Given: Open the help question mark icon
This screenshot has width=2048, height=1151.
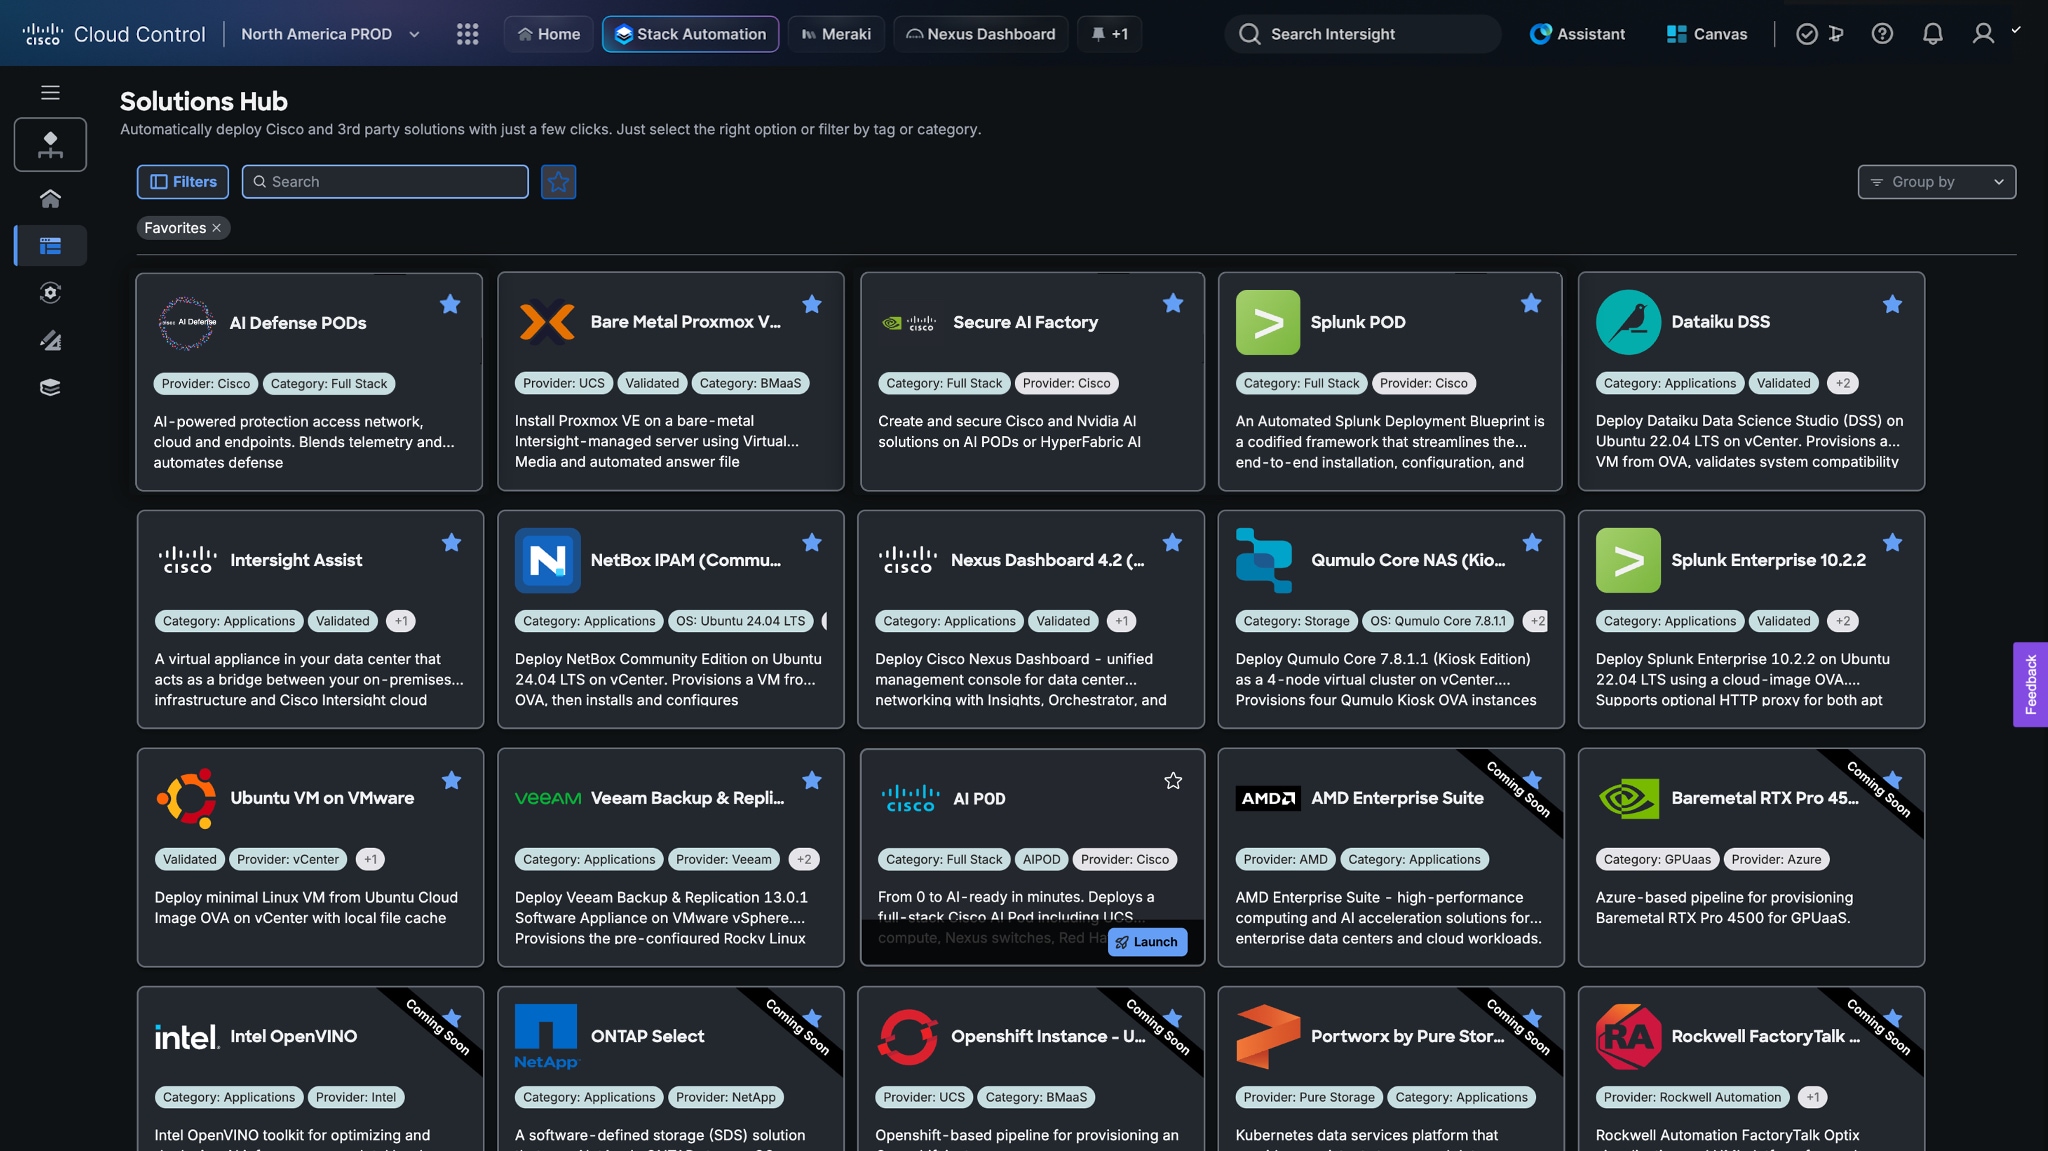Looking at the screenshot, I should pos(1882,34).
